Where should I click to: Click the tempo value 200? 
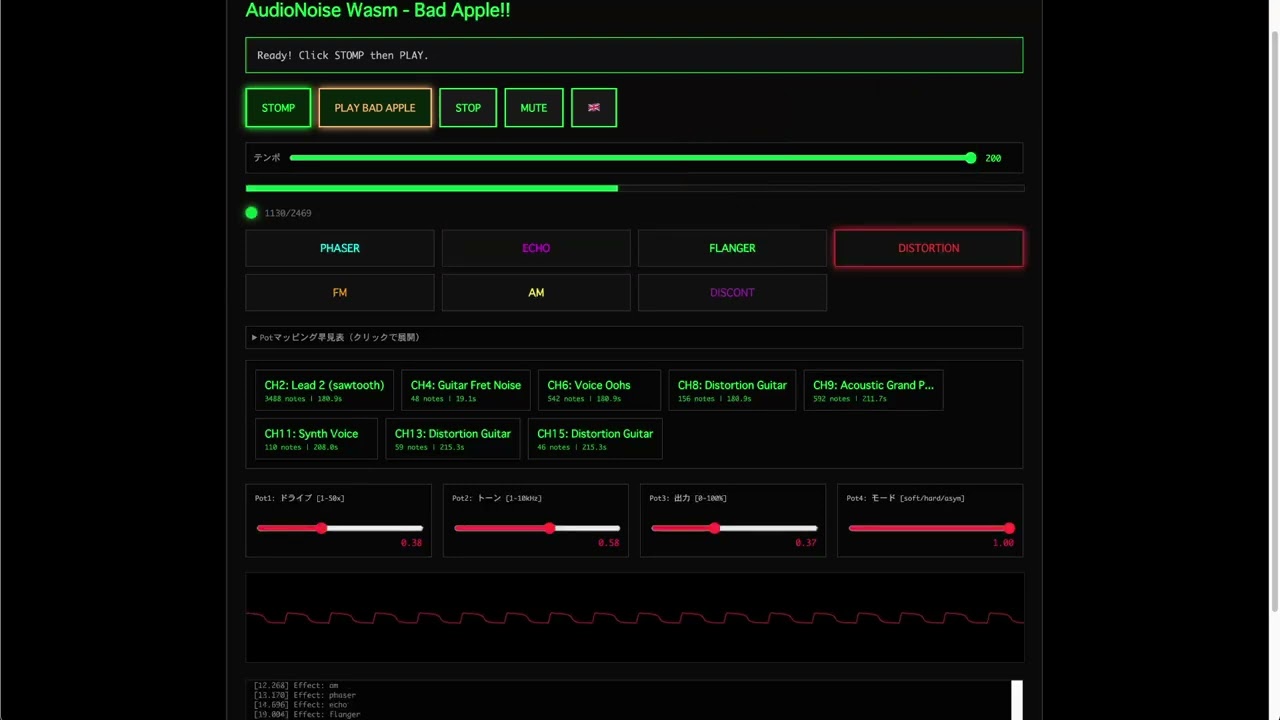(993, 158)
